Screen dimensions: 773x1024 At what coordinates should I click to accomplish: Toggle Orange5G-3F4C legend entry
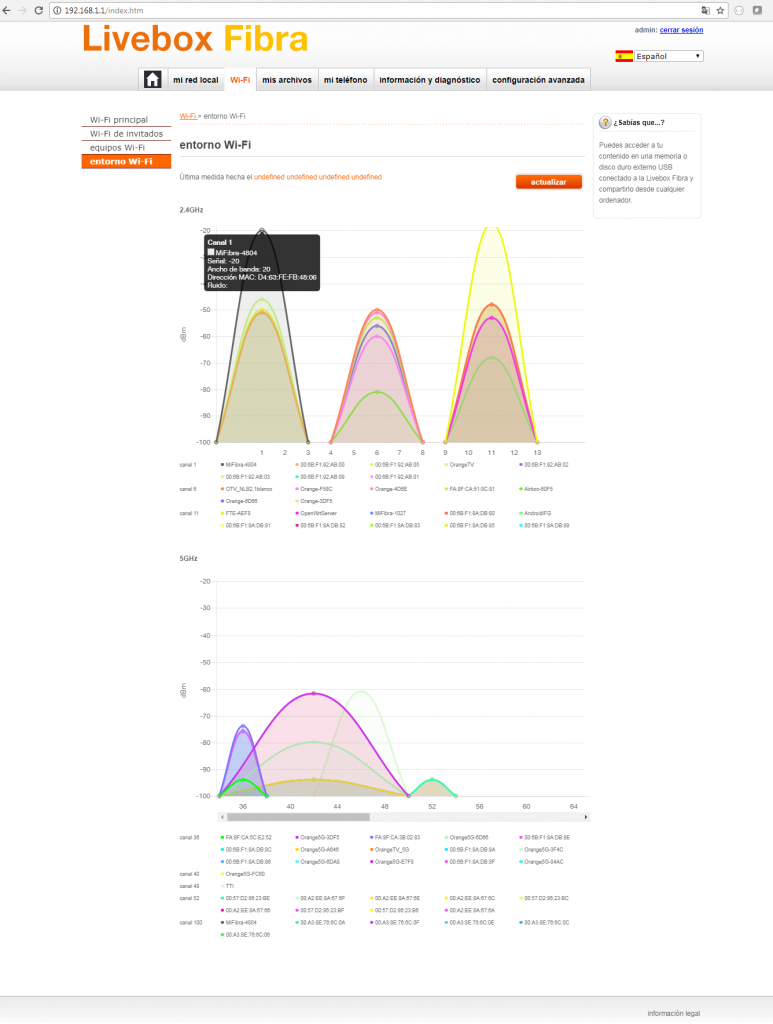(x=542, y=850)
